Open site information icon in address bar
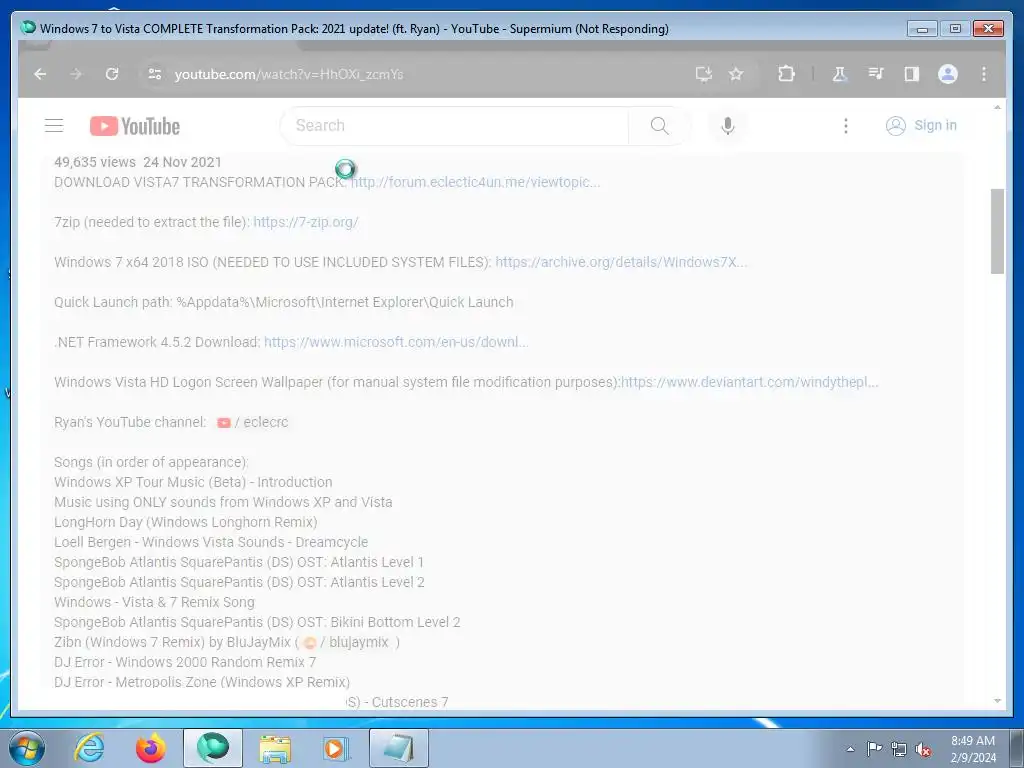1024x768 pixels. pos(155,74)
